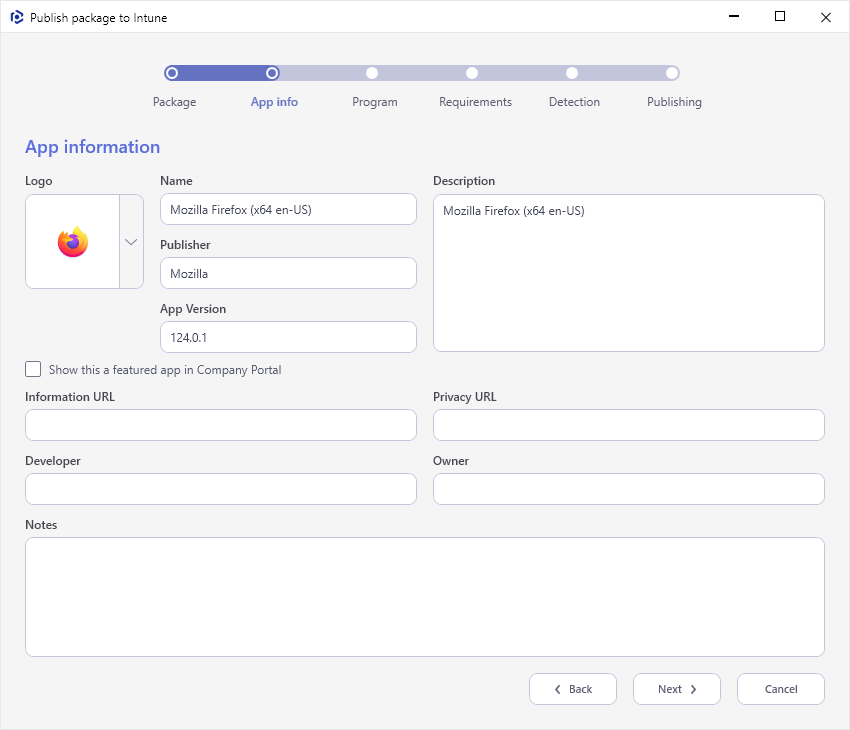Tick the featured app in Company Portal checkbox
This screenshot has width=850, height=730.
point(33,369)
